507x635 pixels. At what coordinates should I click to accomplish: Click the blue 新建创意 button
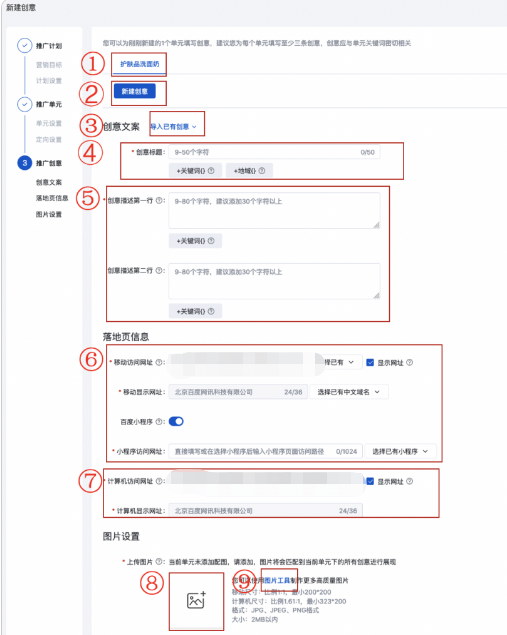click(134, 91)
